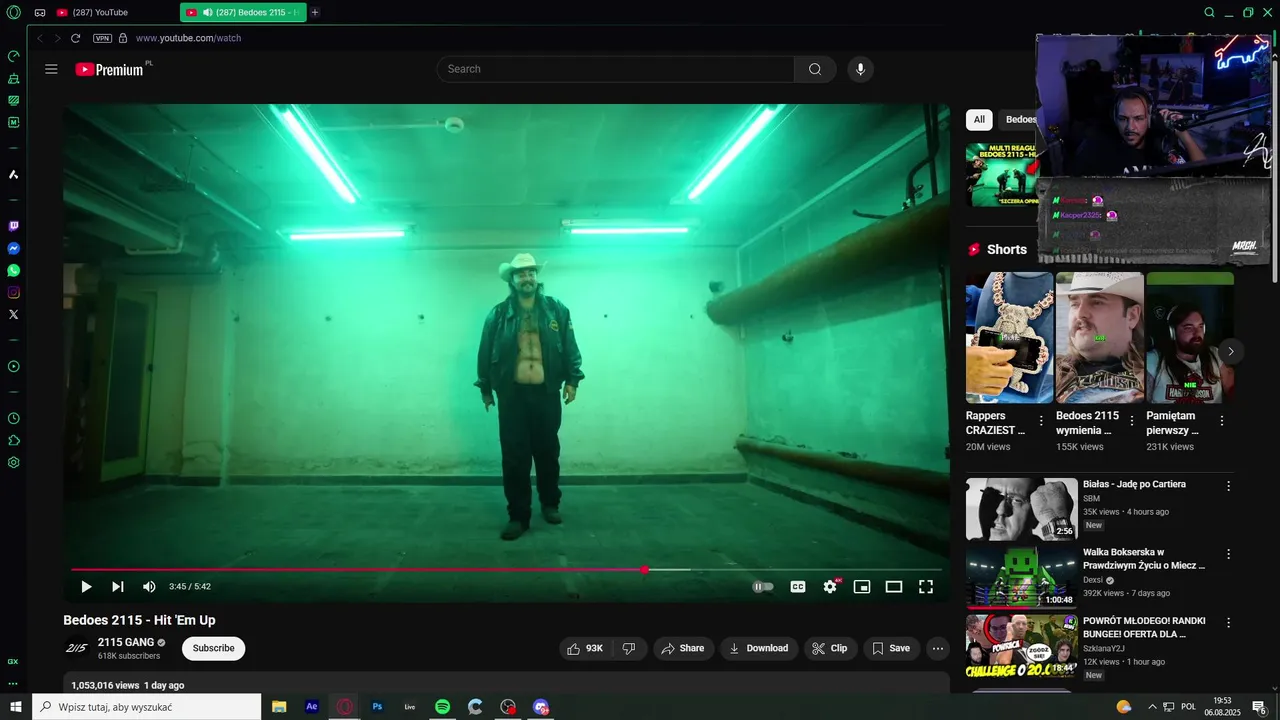Screen dimensions: 1280x720
Task: Like the video with 93K likes
Action: pyautogui.click(x=585, y=649)
